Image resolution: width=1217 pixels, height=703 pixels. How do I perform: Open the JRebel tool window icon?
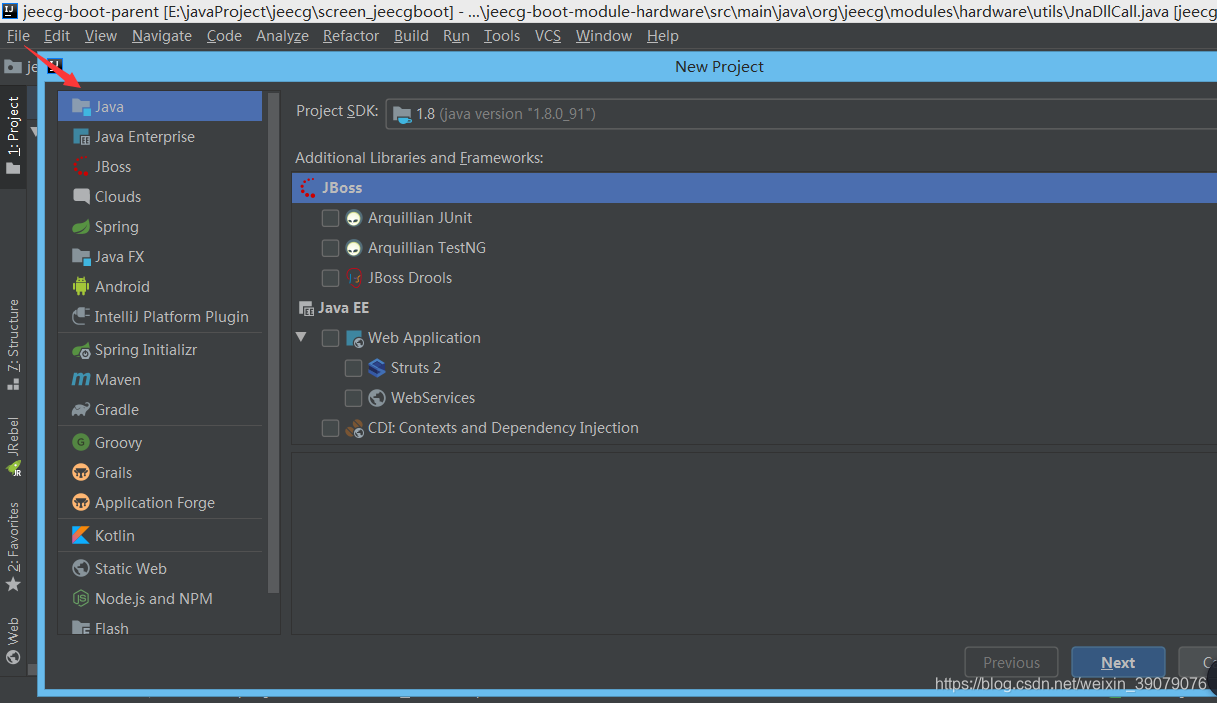click(x=14, y=468)
